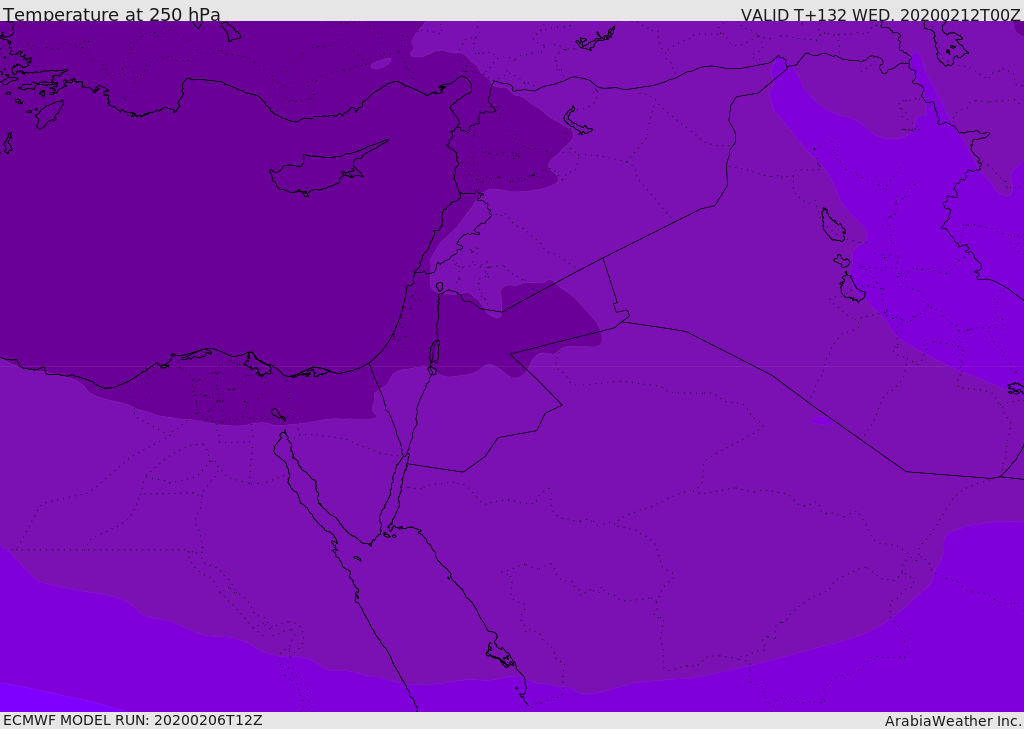Click the Sea of Galilee outline

click(439, 287)
